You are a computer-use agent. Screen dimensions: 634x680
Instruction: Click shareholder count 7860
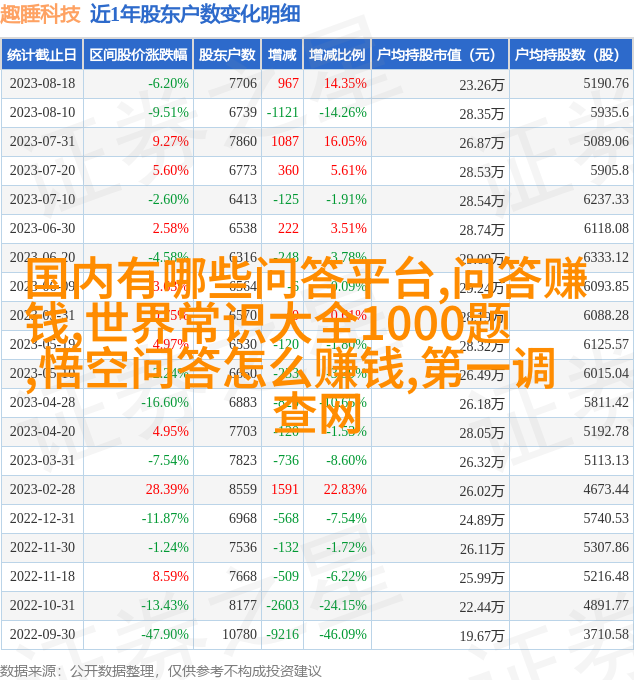243,141
